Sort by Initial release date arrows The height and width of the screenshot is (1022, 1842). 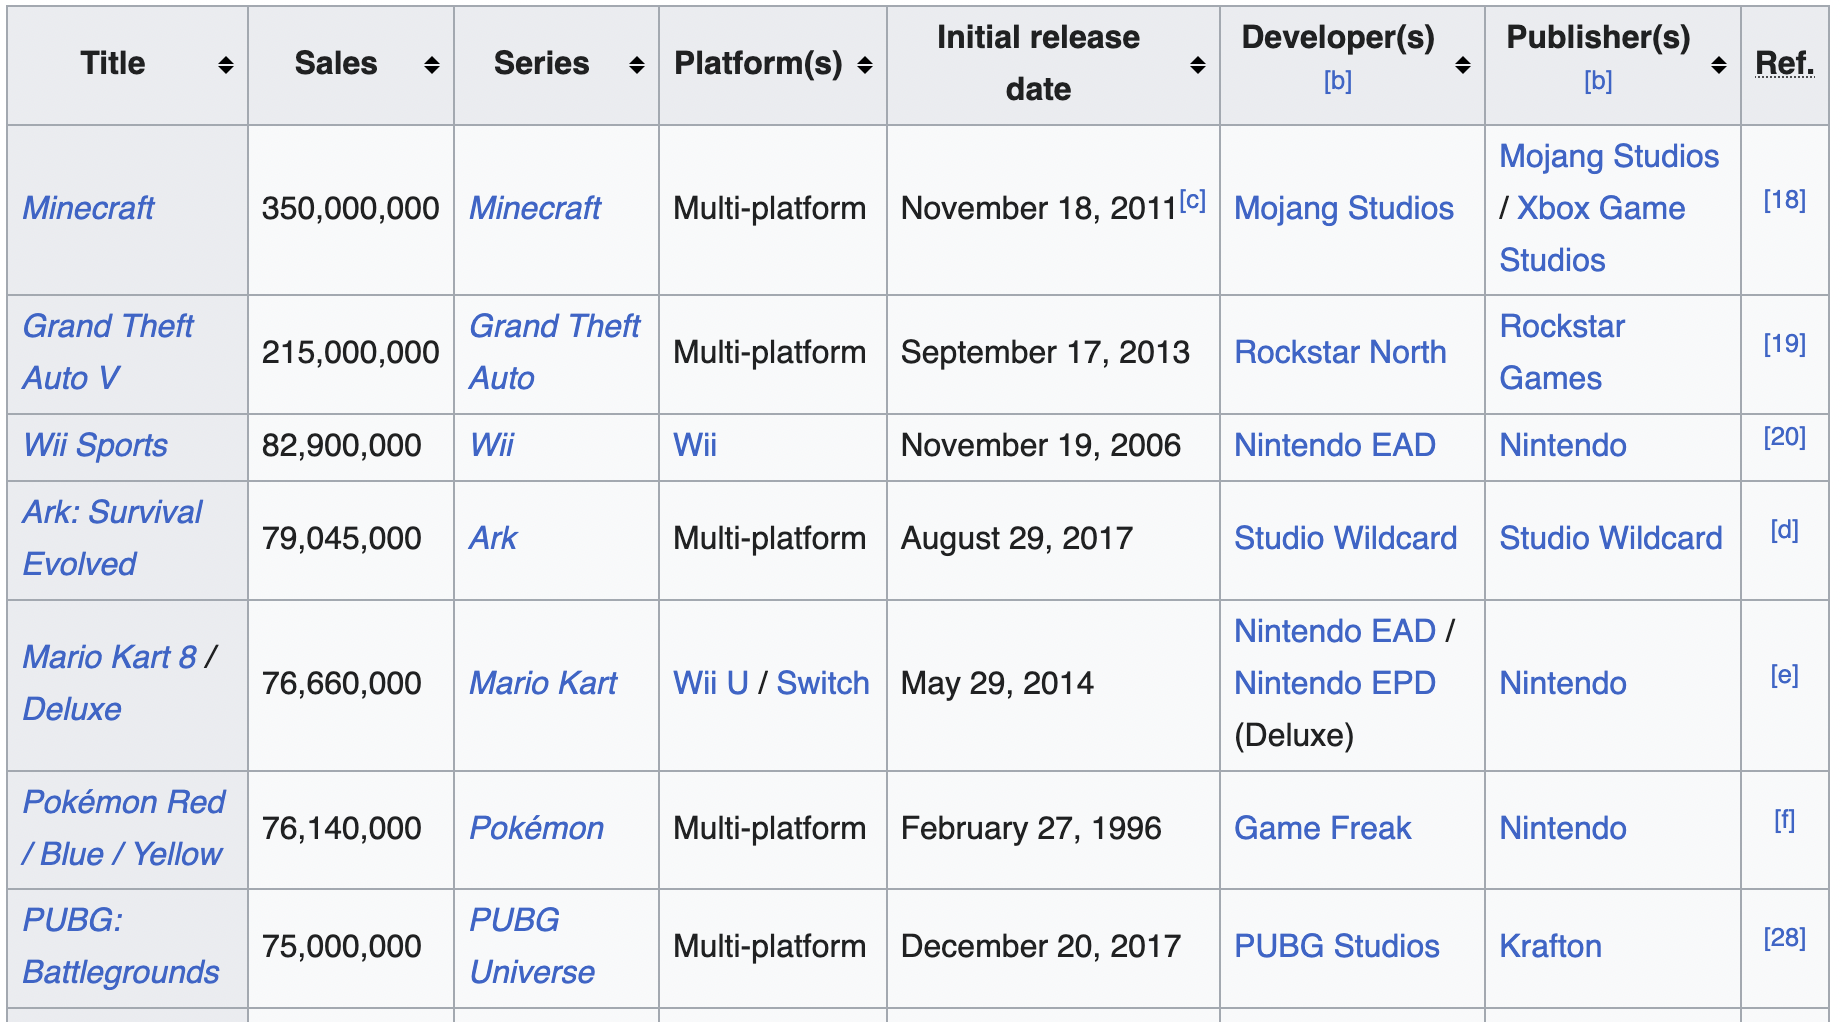[x=1198, y=65]
